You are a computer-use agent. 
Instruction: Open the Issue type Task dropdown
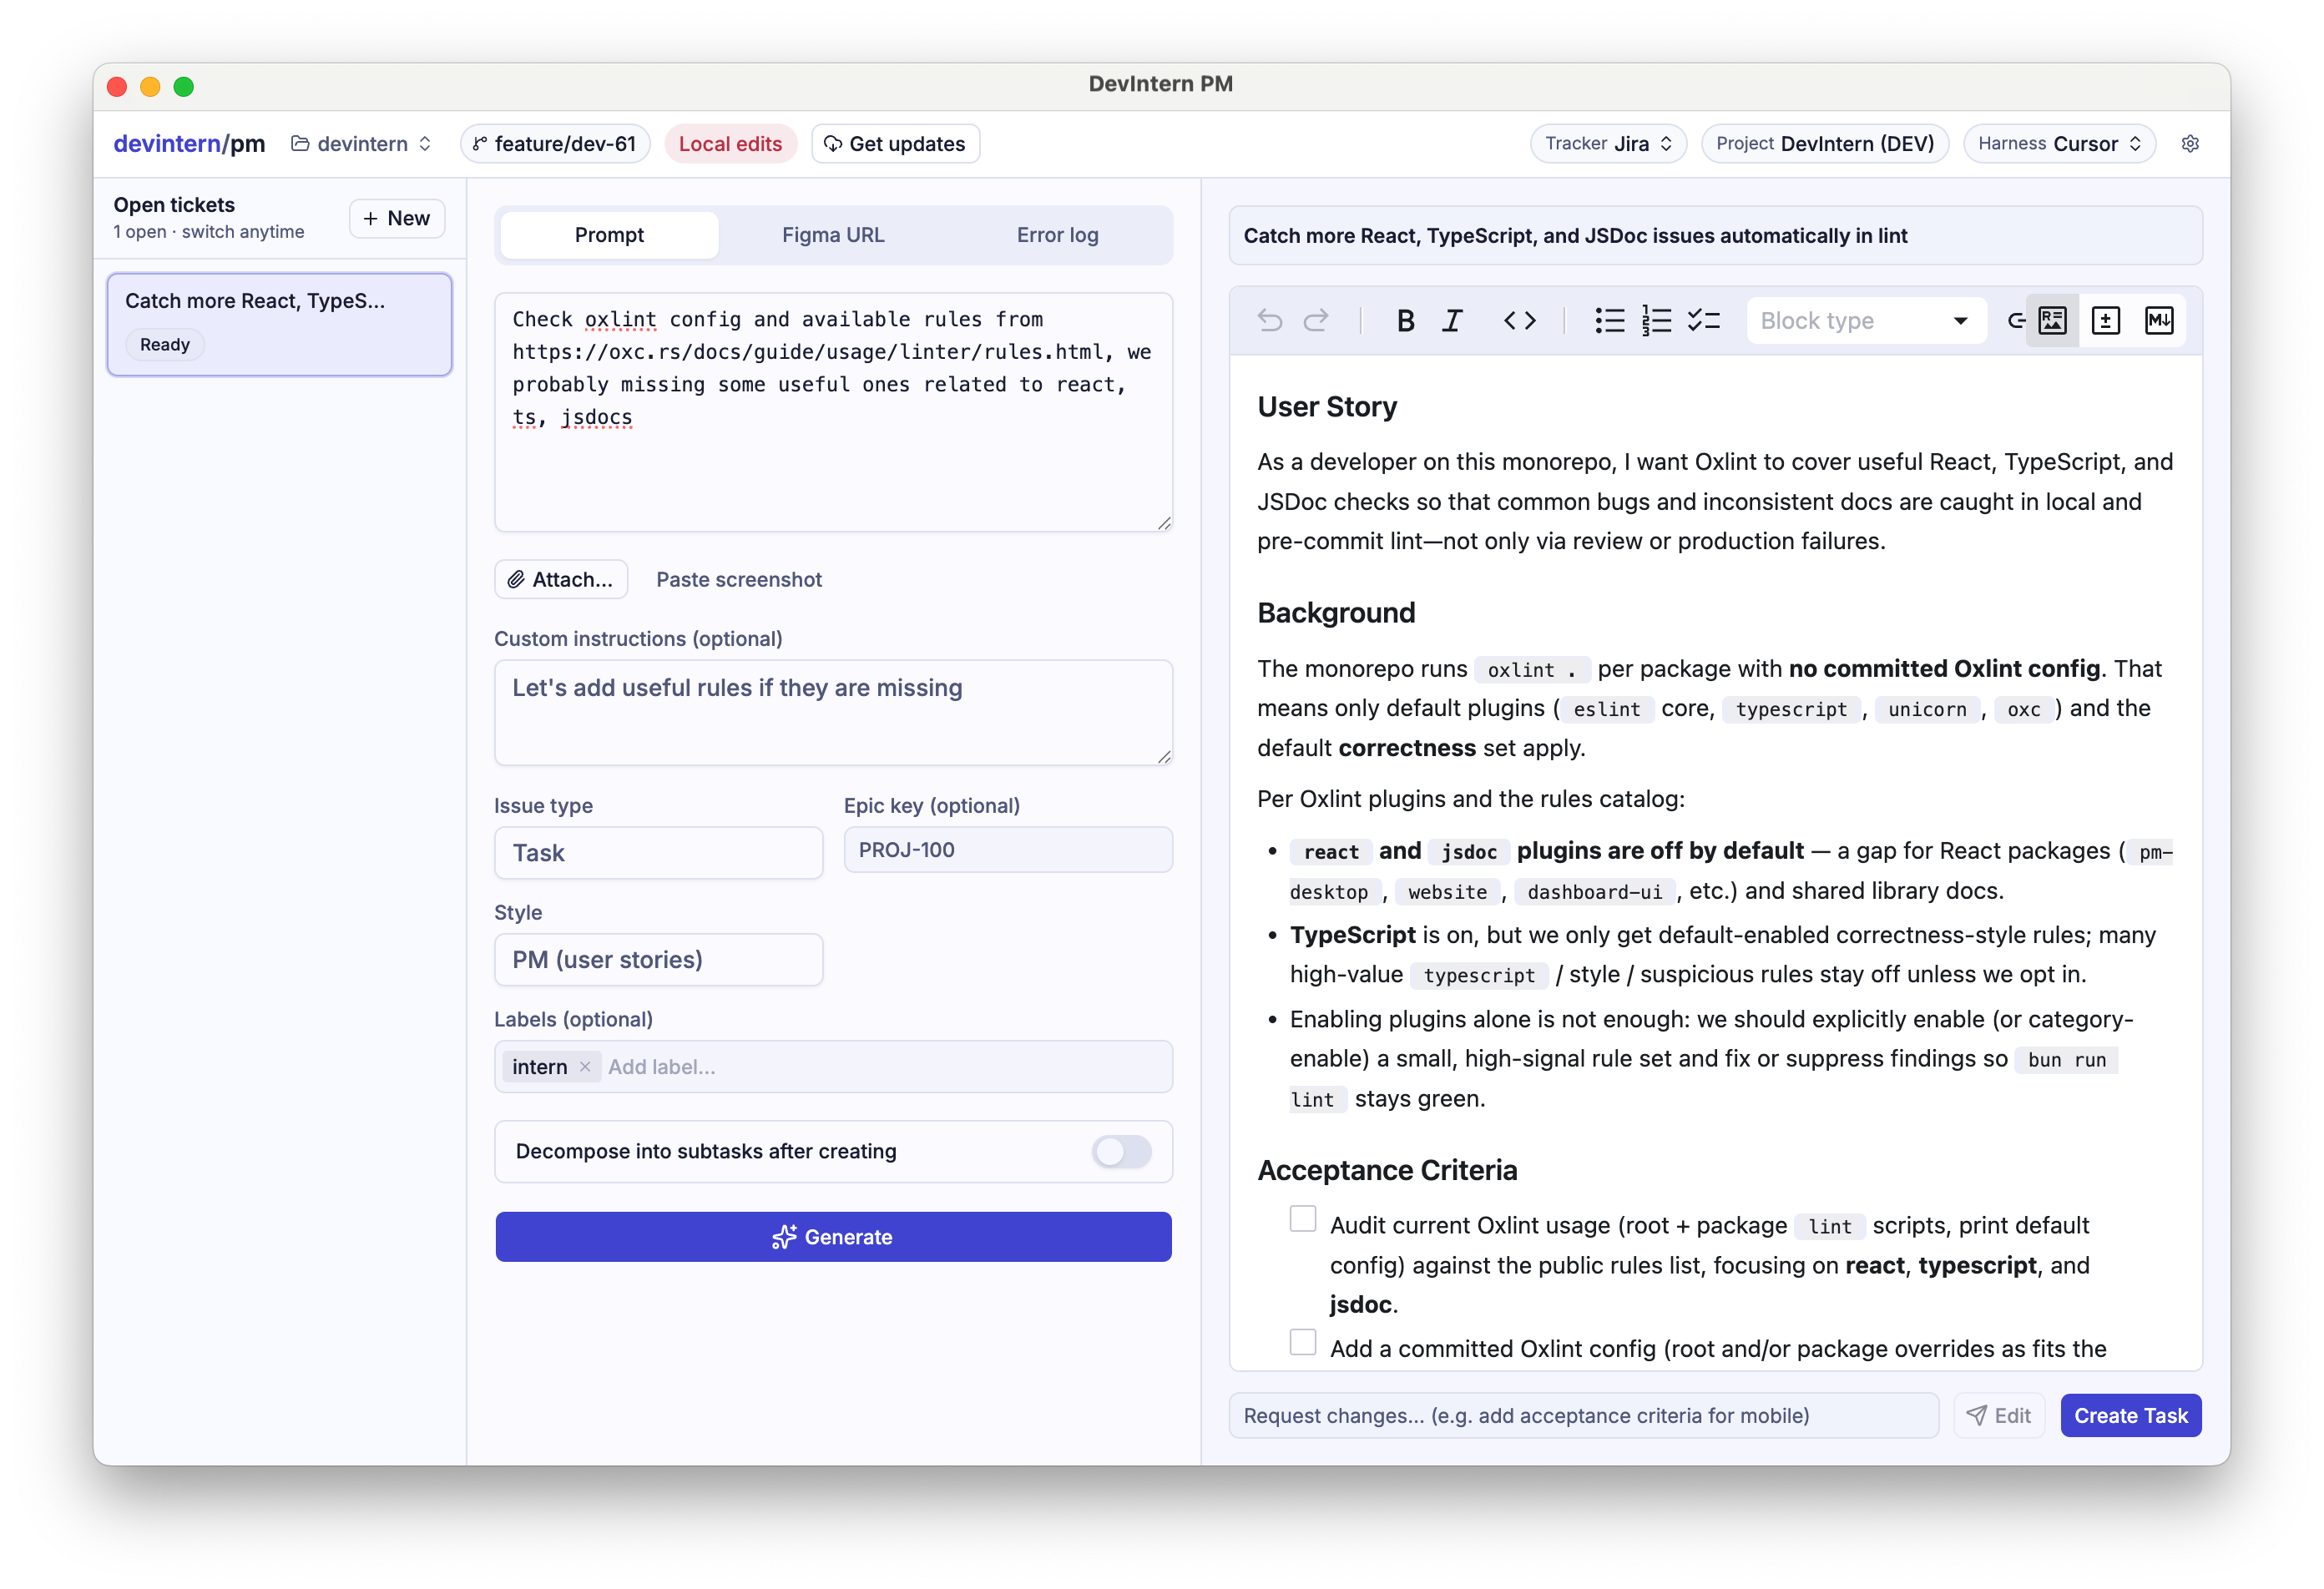[658, 852]
